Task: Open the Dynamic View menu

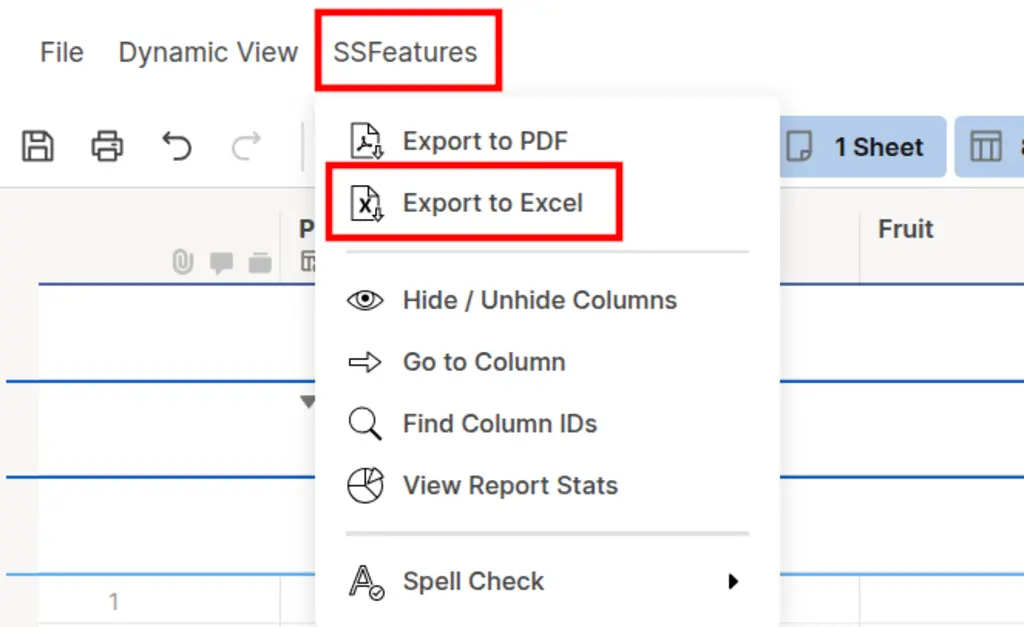Action: 208,52
